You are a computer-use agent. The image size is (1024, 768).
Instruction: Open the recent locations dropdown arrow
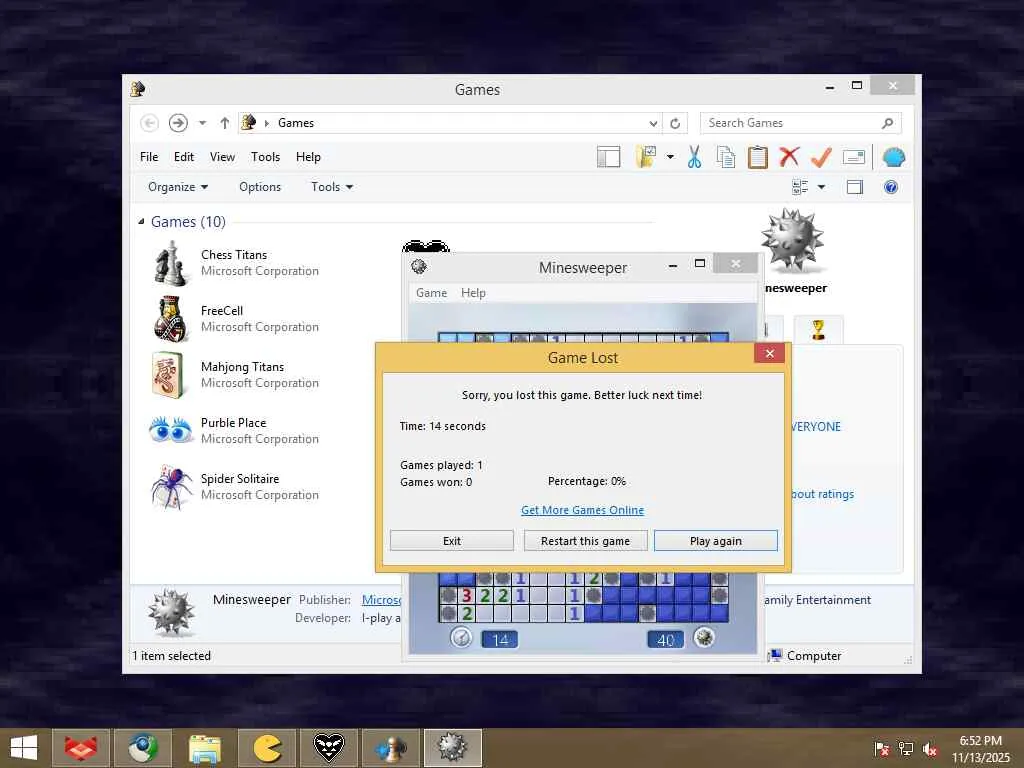pyautogui.click(x=202, y=123)
